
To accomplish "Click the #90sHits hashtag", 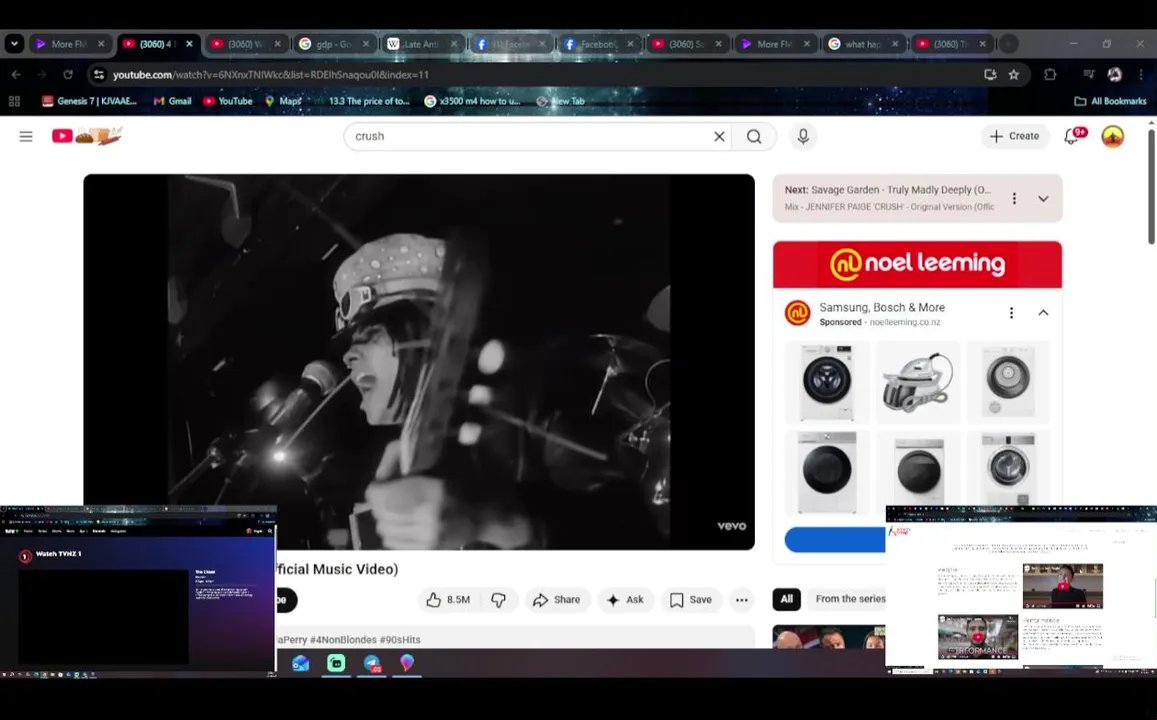I will click(x=400, y=640).
